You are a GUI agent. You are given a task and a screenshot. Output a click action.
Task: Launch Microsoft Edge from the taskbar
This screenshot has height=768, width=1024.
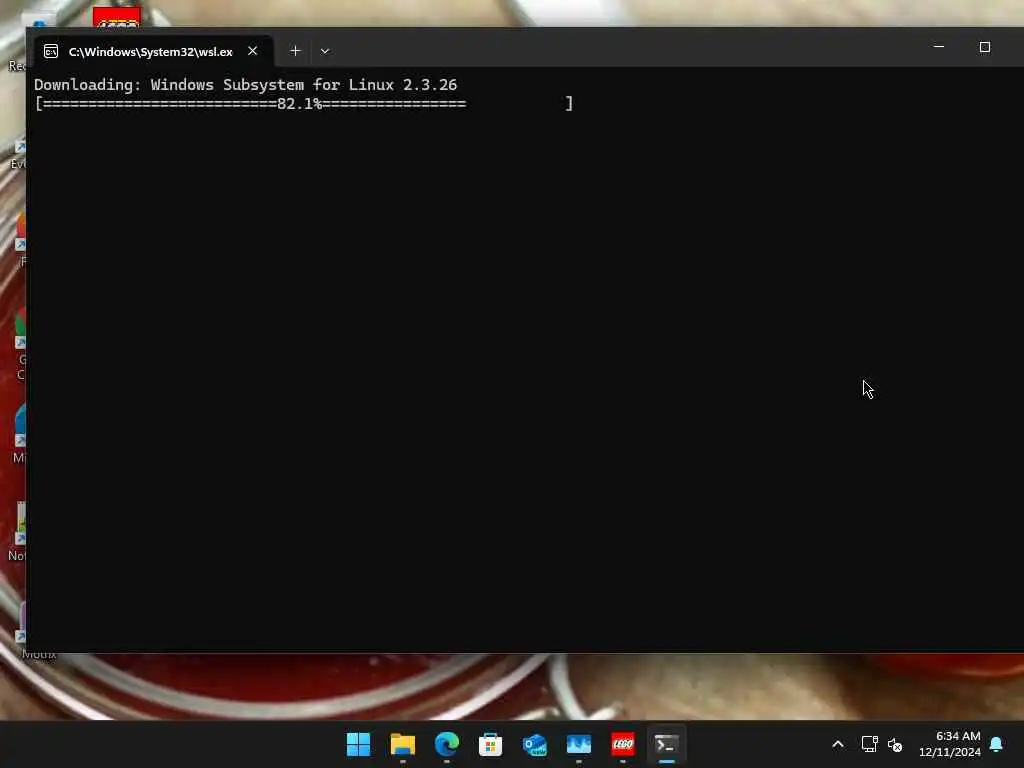pos(447,744)
